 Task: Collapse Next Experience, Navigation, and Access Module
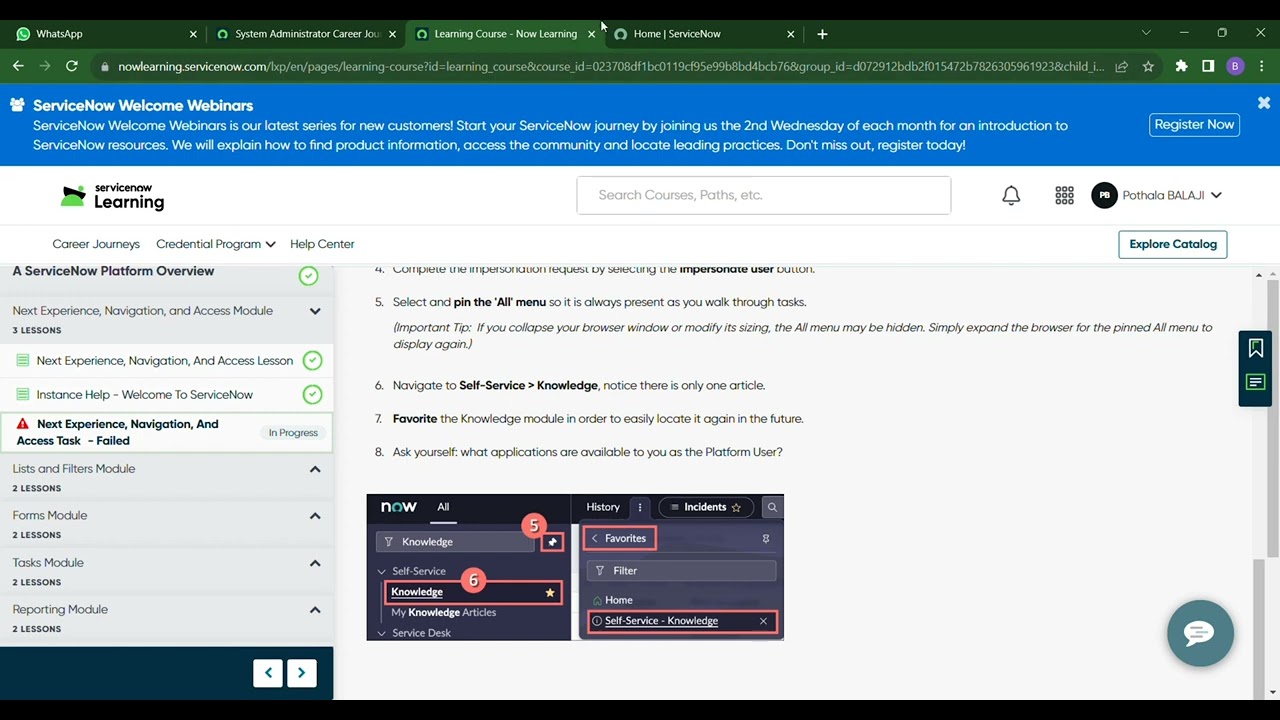coord(315,311)
